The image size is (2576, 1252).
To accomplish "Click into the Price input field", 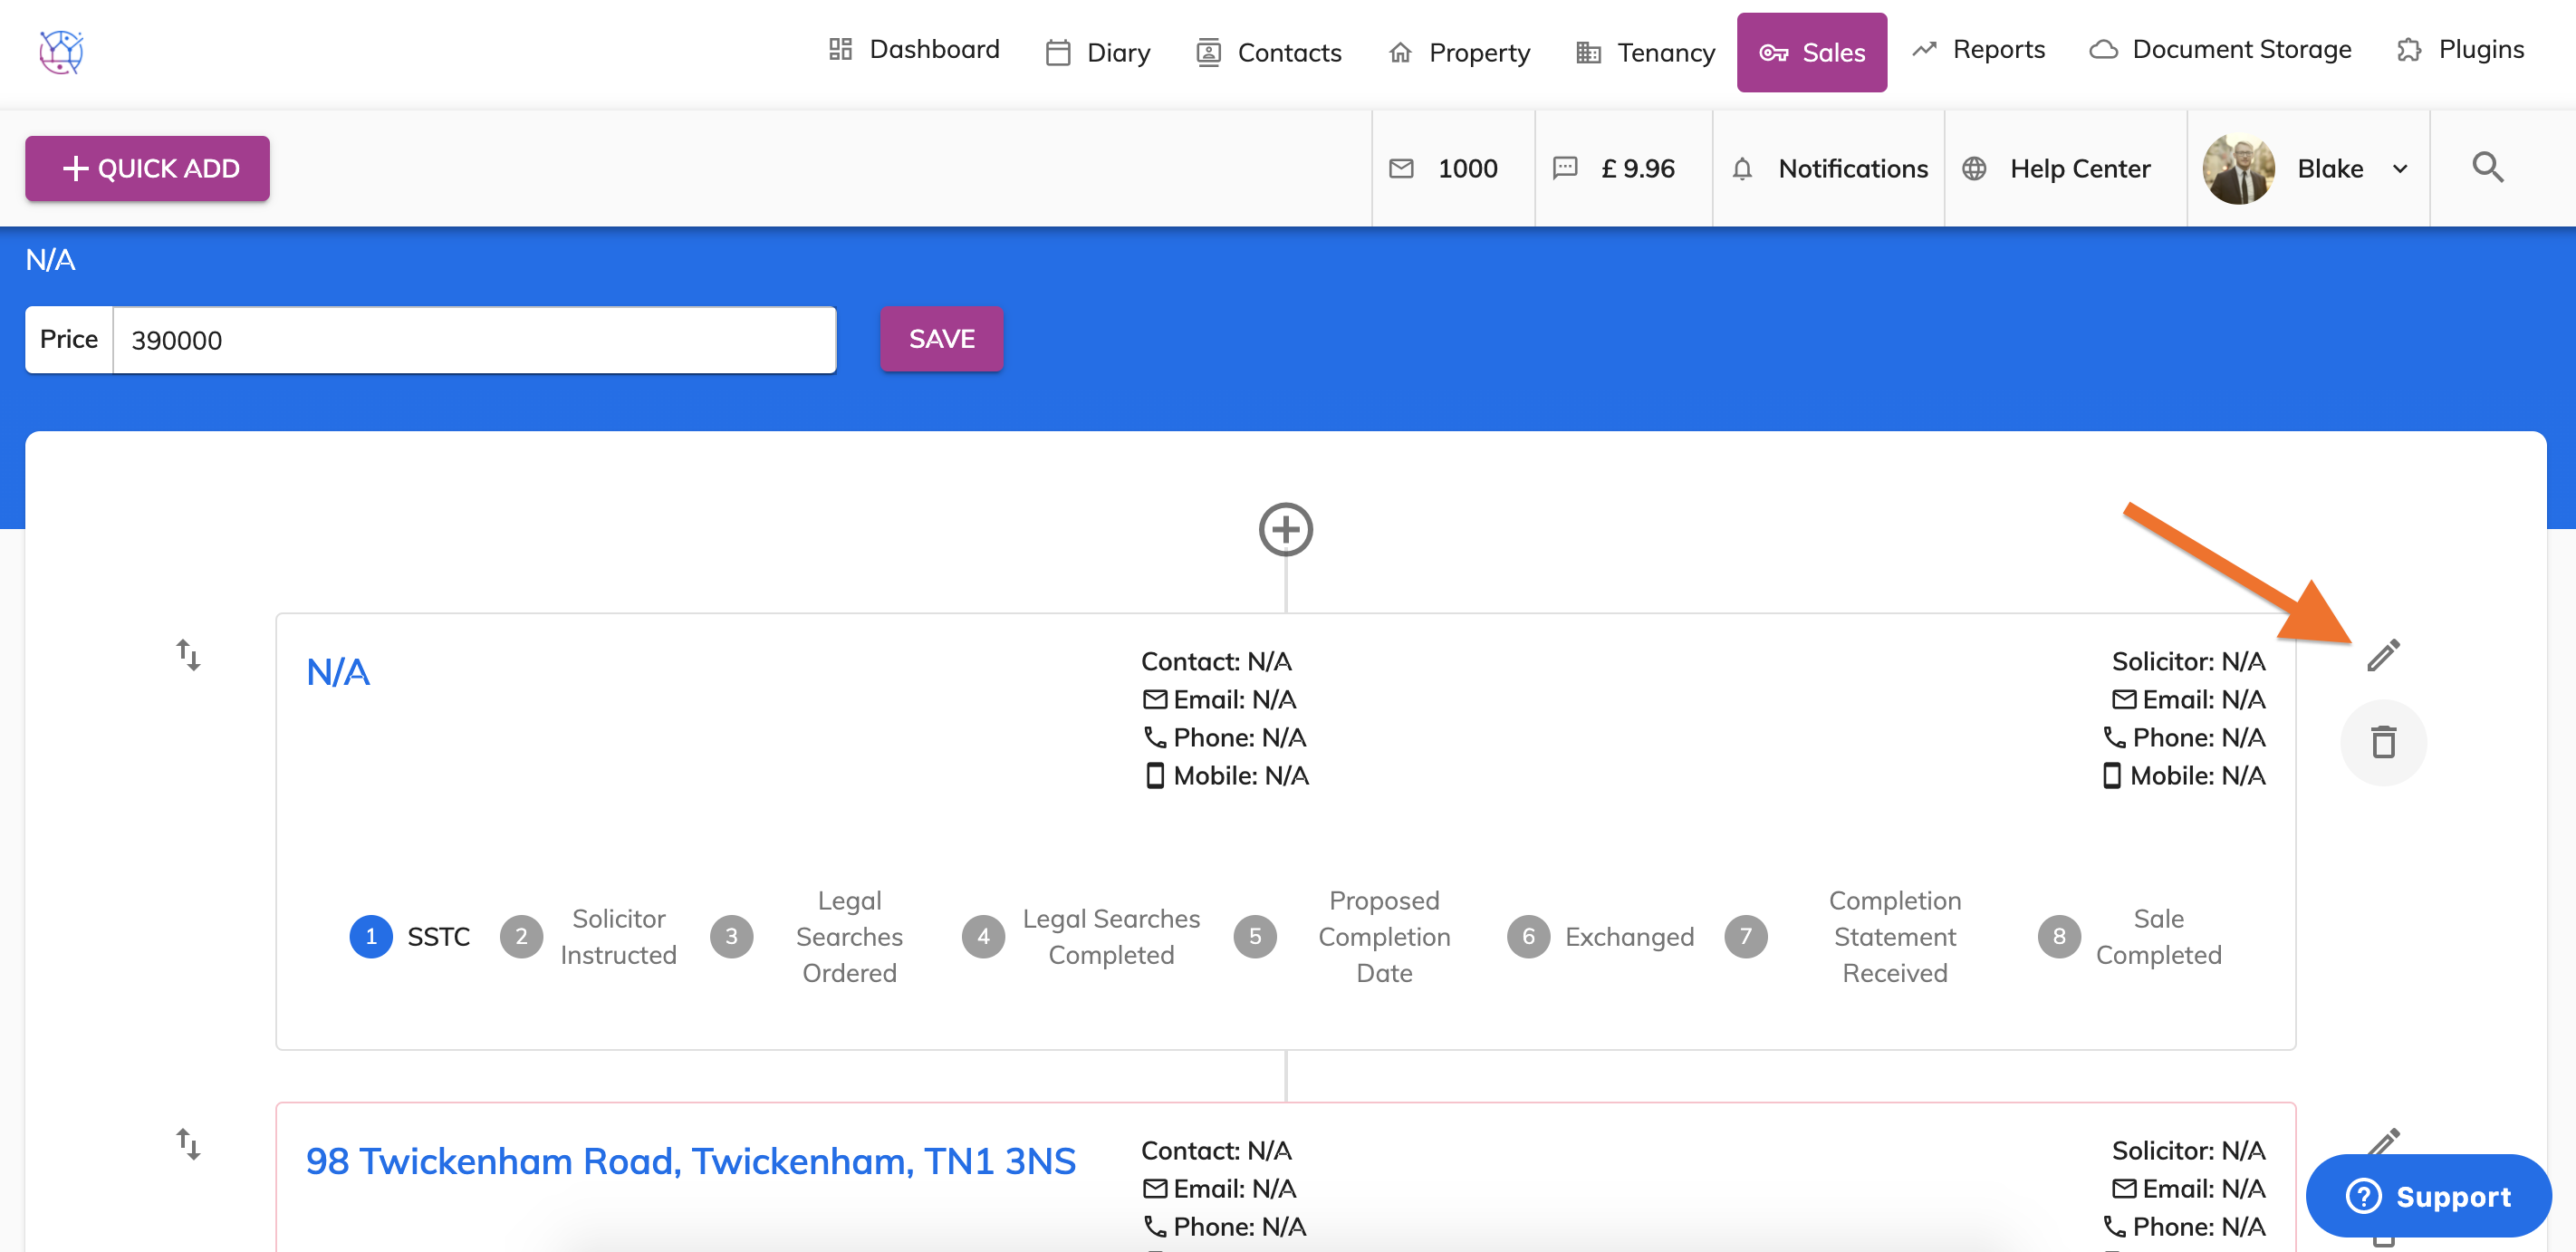I will [x=474, y=340].
